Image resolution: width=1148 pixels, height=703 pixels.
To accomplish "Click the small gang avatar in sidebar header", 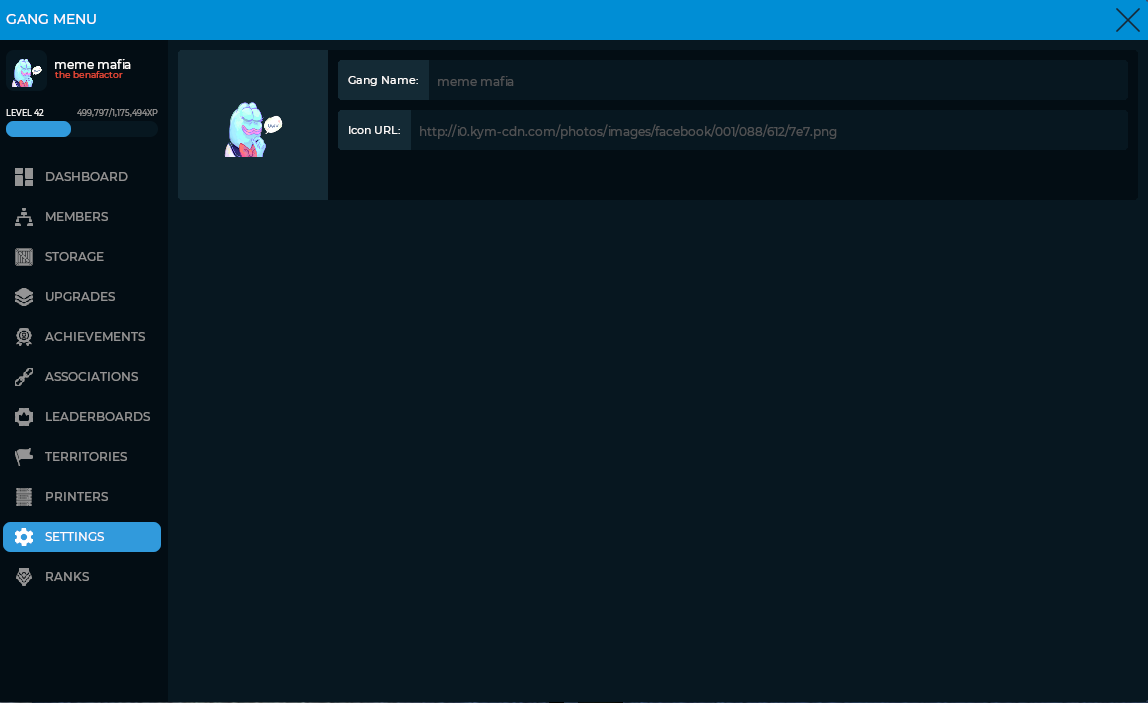I will click(26, 70).
